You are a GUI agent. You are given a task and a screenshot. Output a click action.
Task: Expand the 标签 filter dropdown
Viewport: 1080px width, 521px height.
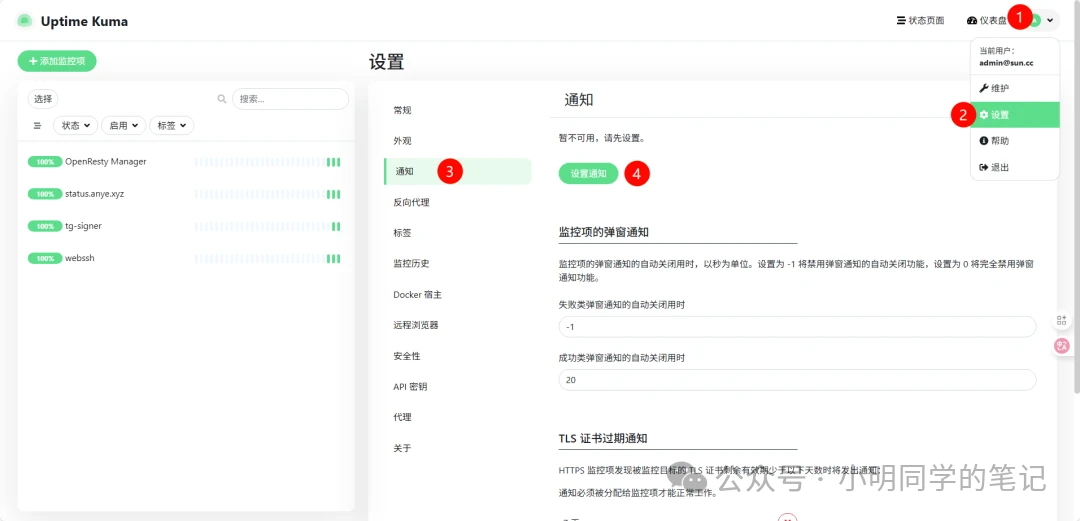coord(172,125)
